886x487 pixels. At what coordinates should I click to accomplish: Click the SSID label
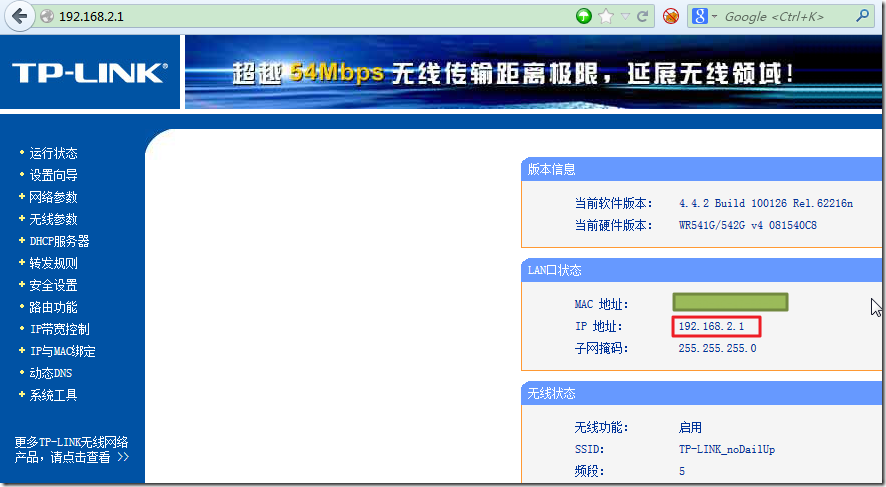[x=589, y=450]
